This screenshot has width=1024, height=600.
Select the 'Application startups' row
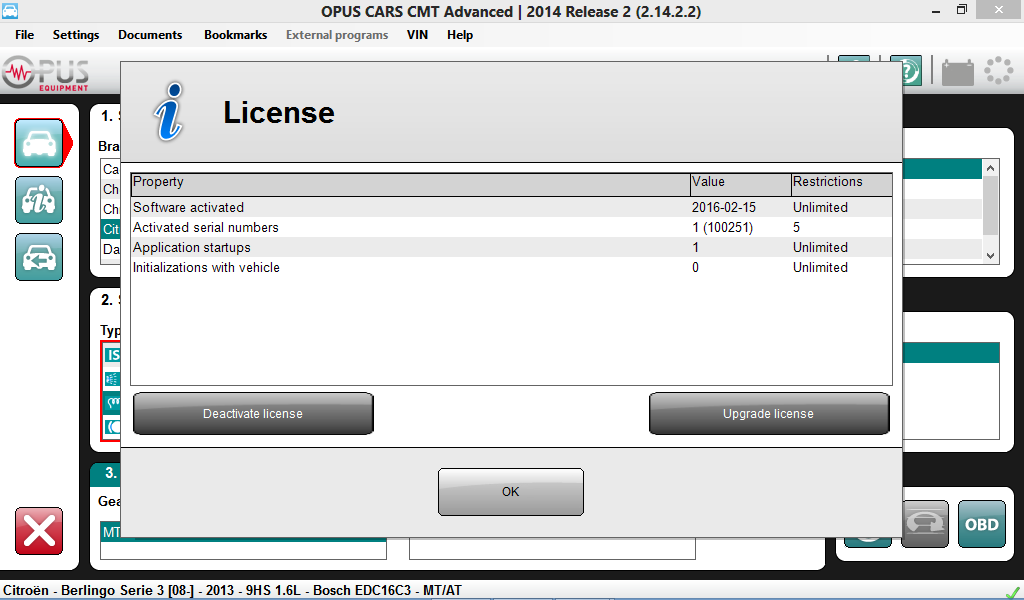[511, 247]
